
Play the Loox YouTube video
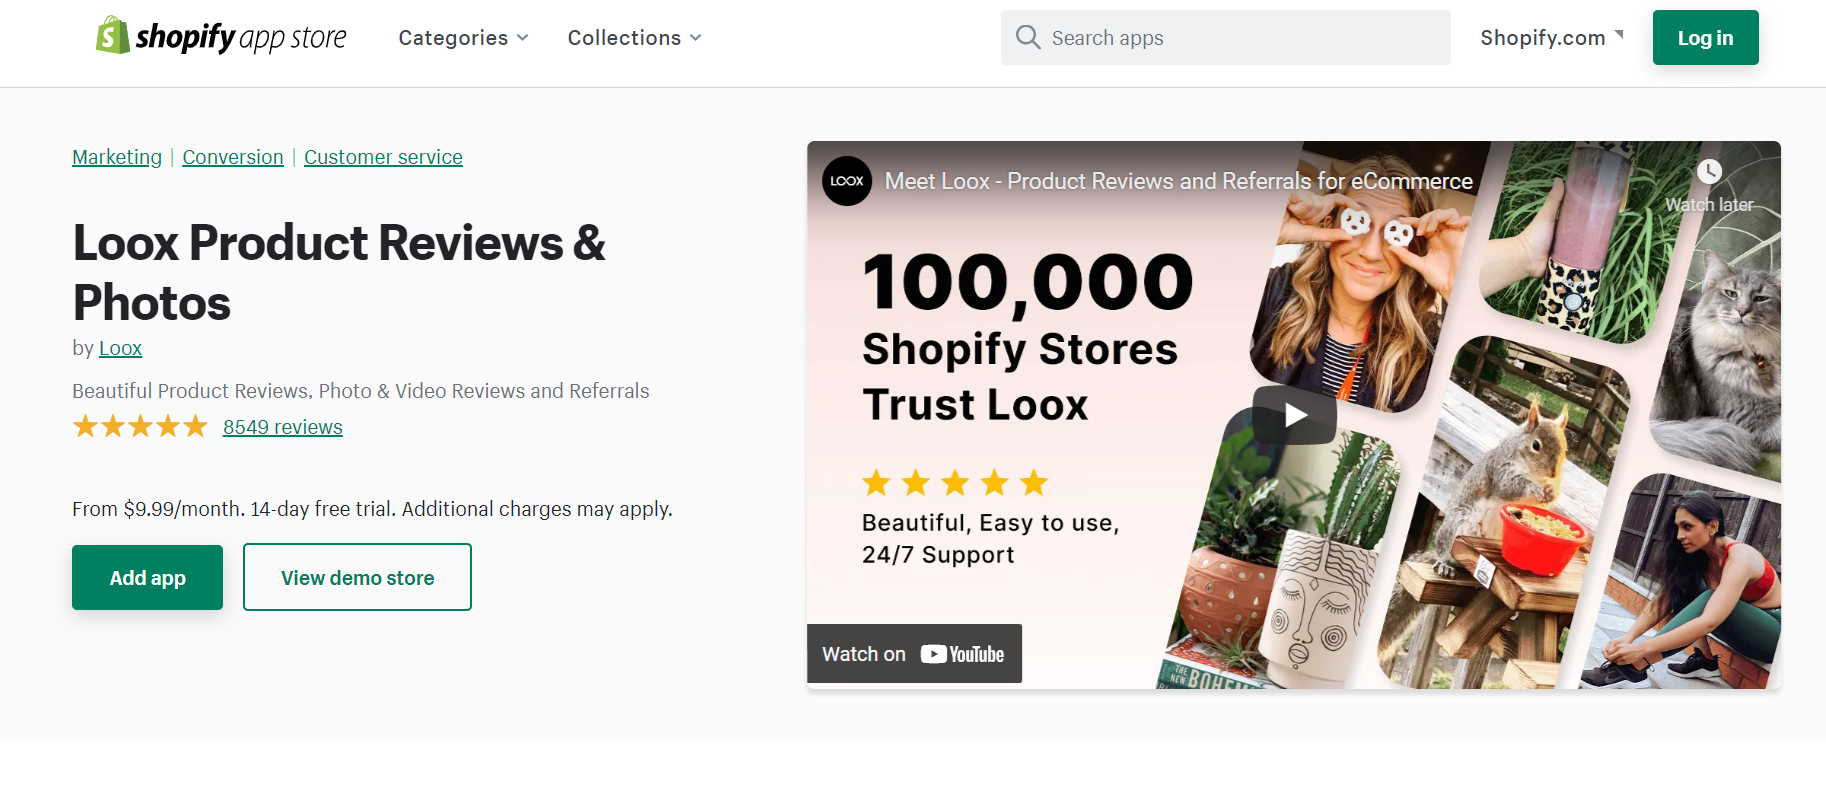(x=1295, y=415)
